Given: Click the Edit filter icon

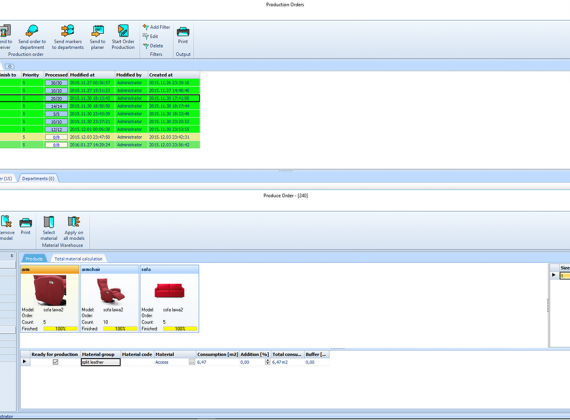Looking at the screenshot, I should point(146,36).
